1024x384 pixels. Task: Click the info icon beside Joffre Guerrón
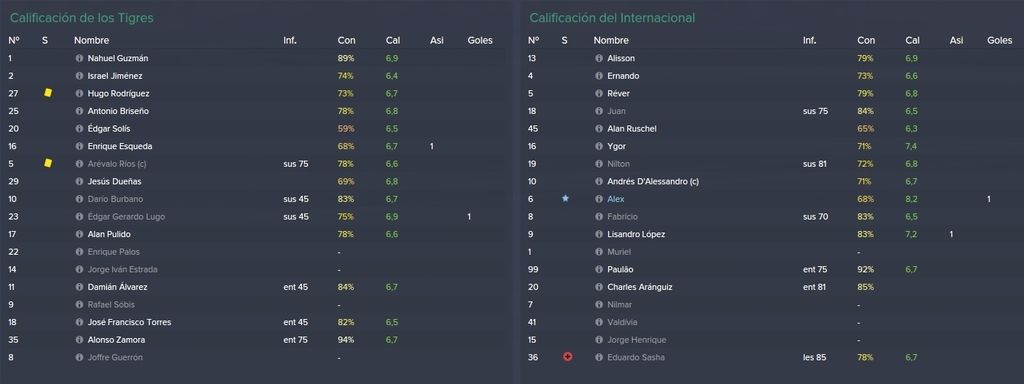click(x=80, y=357)
